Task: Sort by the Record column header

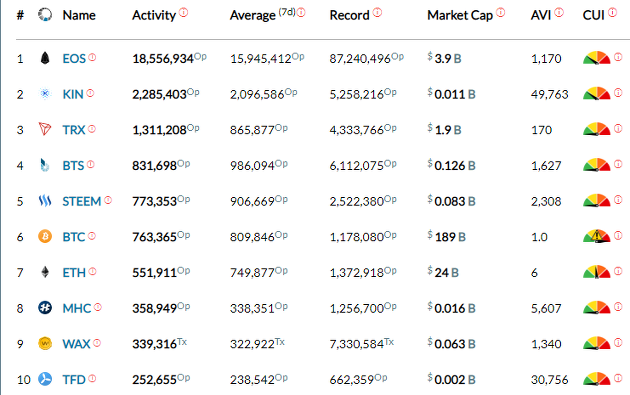Action: [349, 15]
